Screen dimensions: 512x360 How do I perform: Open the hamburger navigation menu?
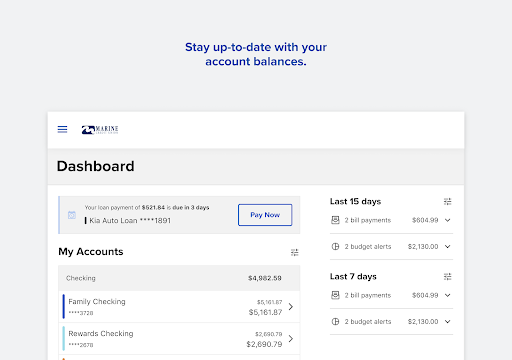[x=62, y=129]
